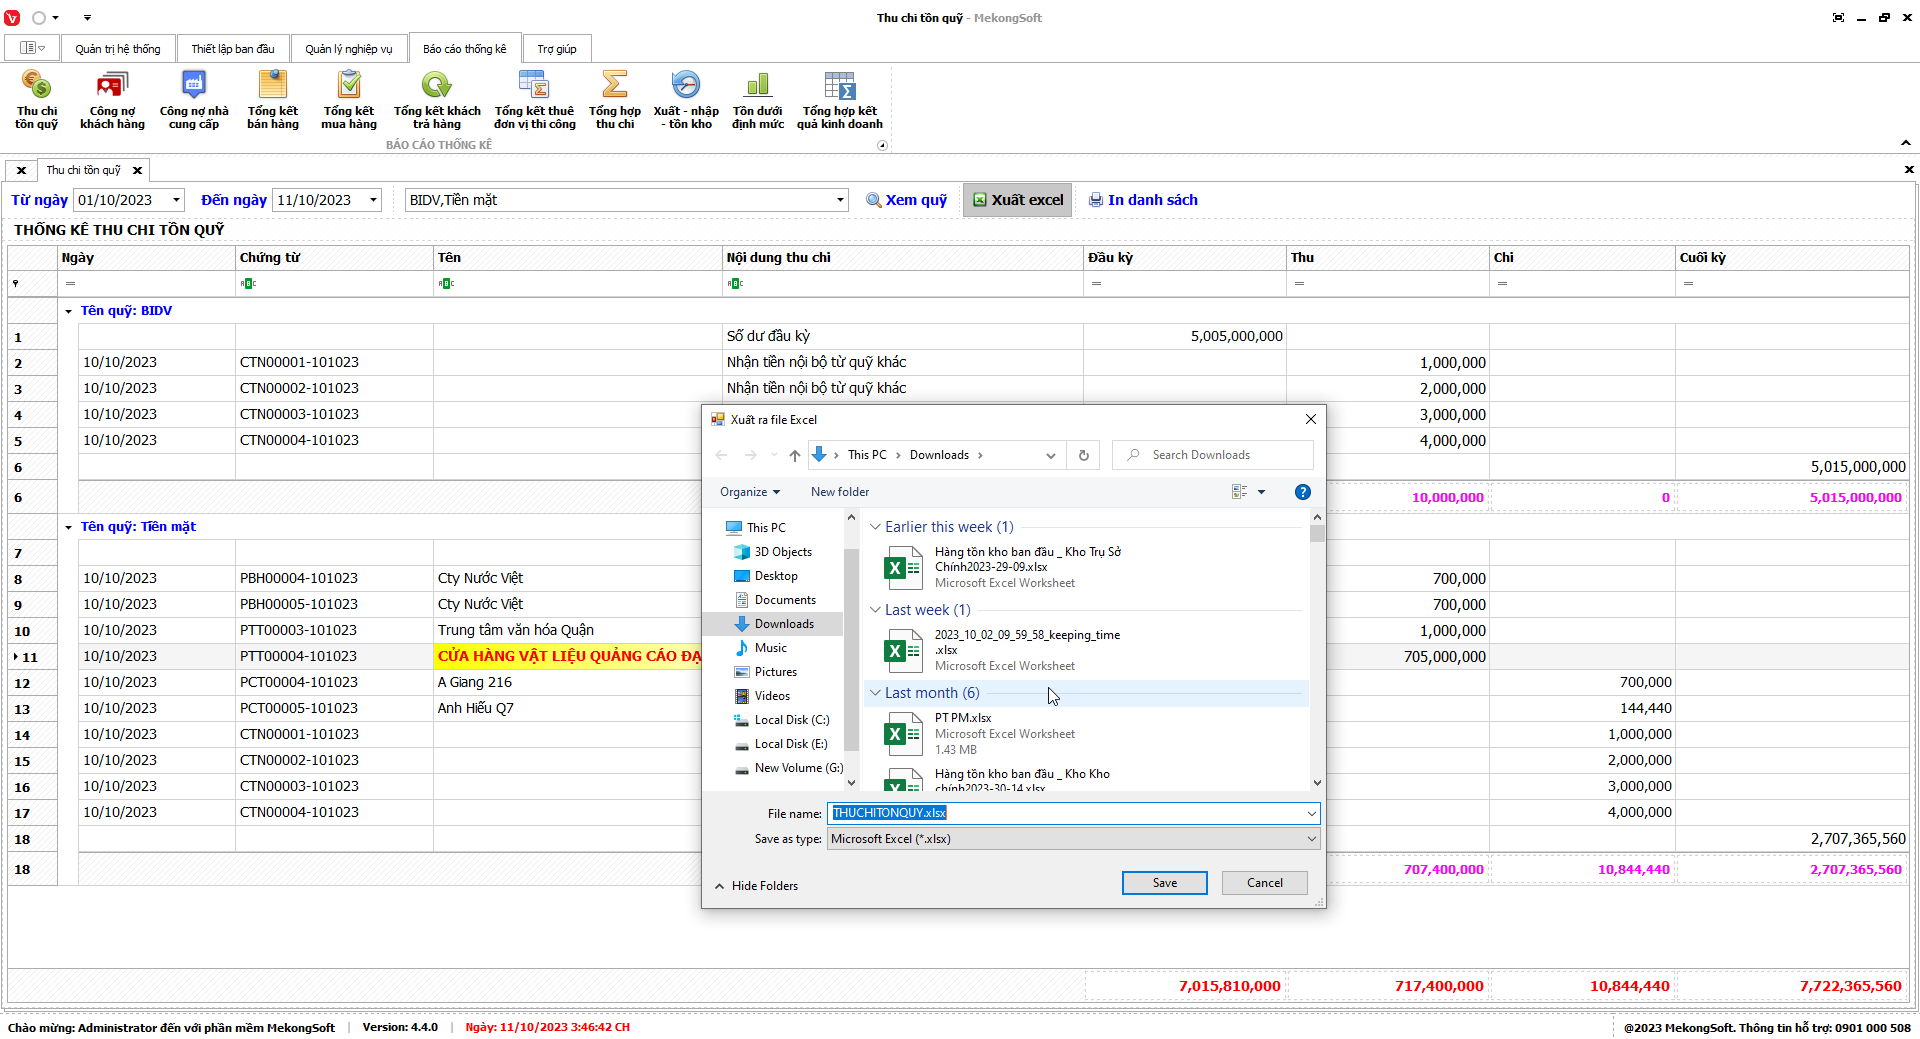Switch to Thiết lập ban đầu tab
The height and width of the screenshot is (1039, 1920).
click(232, 49)
